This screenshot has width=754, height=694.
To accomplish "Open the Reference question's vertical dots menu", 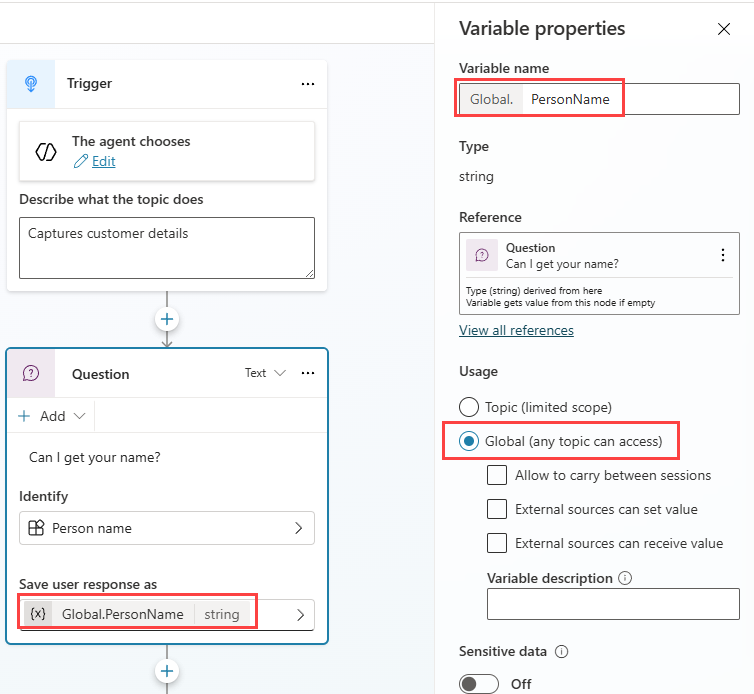I will pyautogui.click(x=723, y=255).
